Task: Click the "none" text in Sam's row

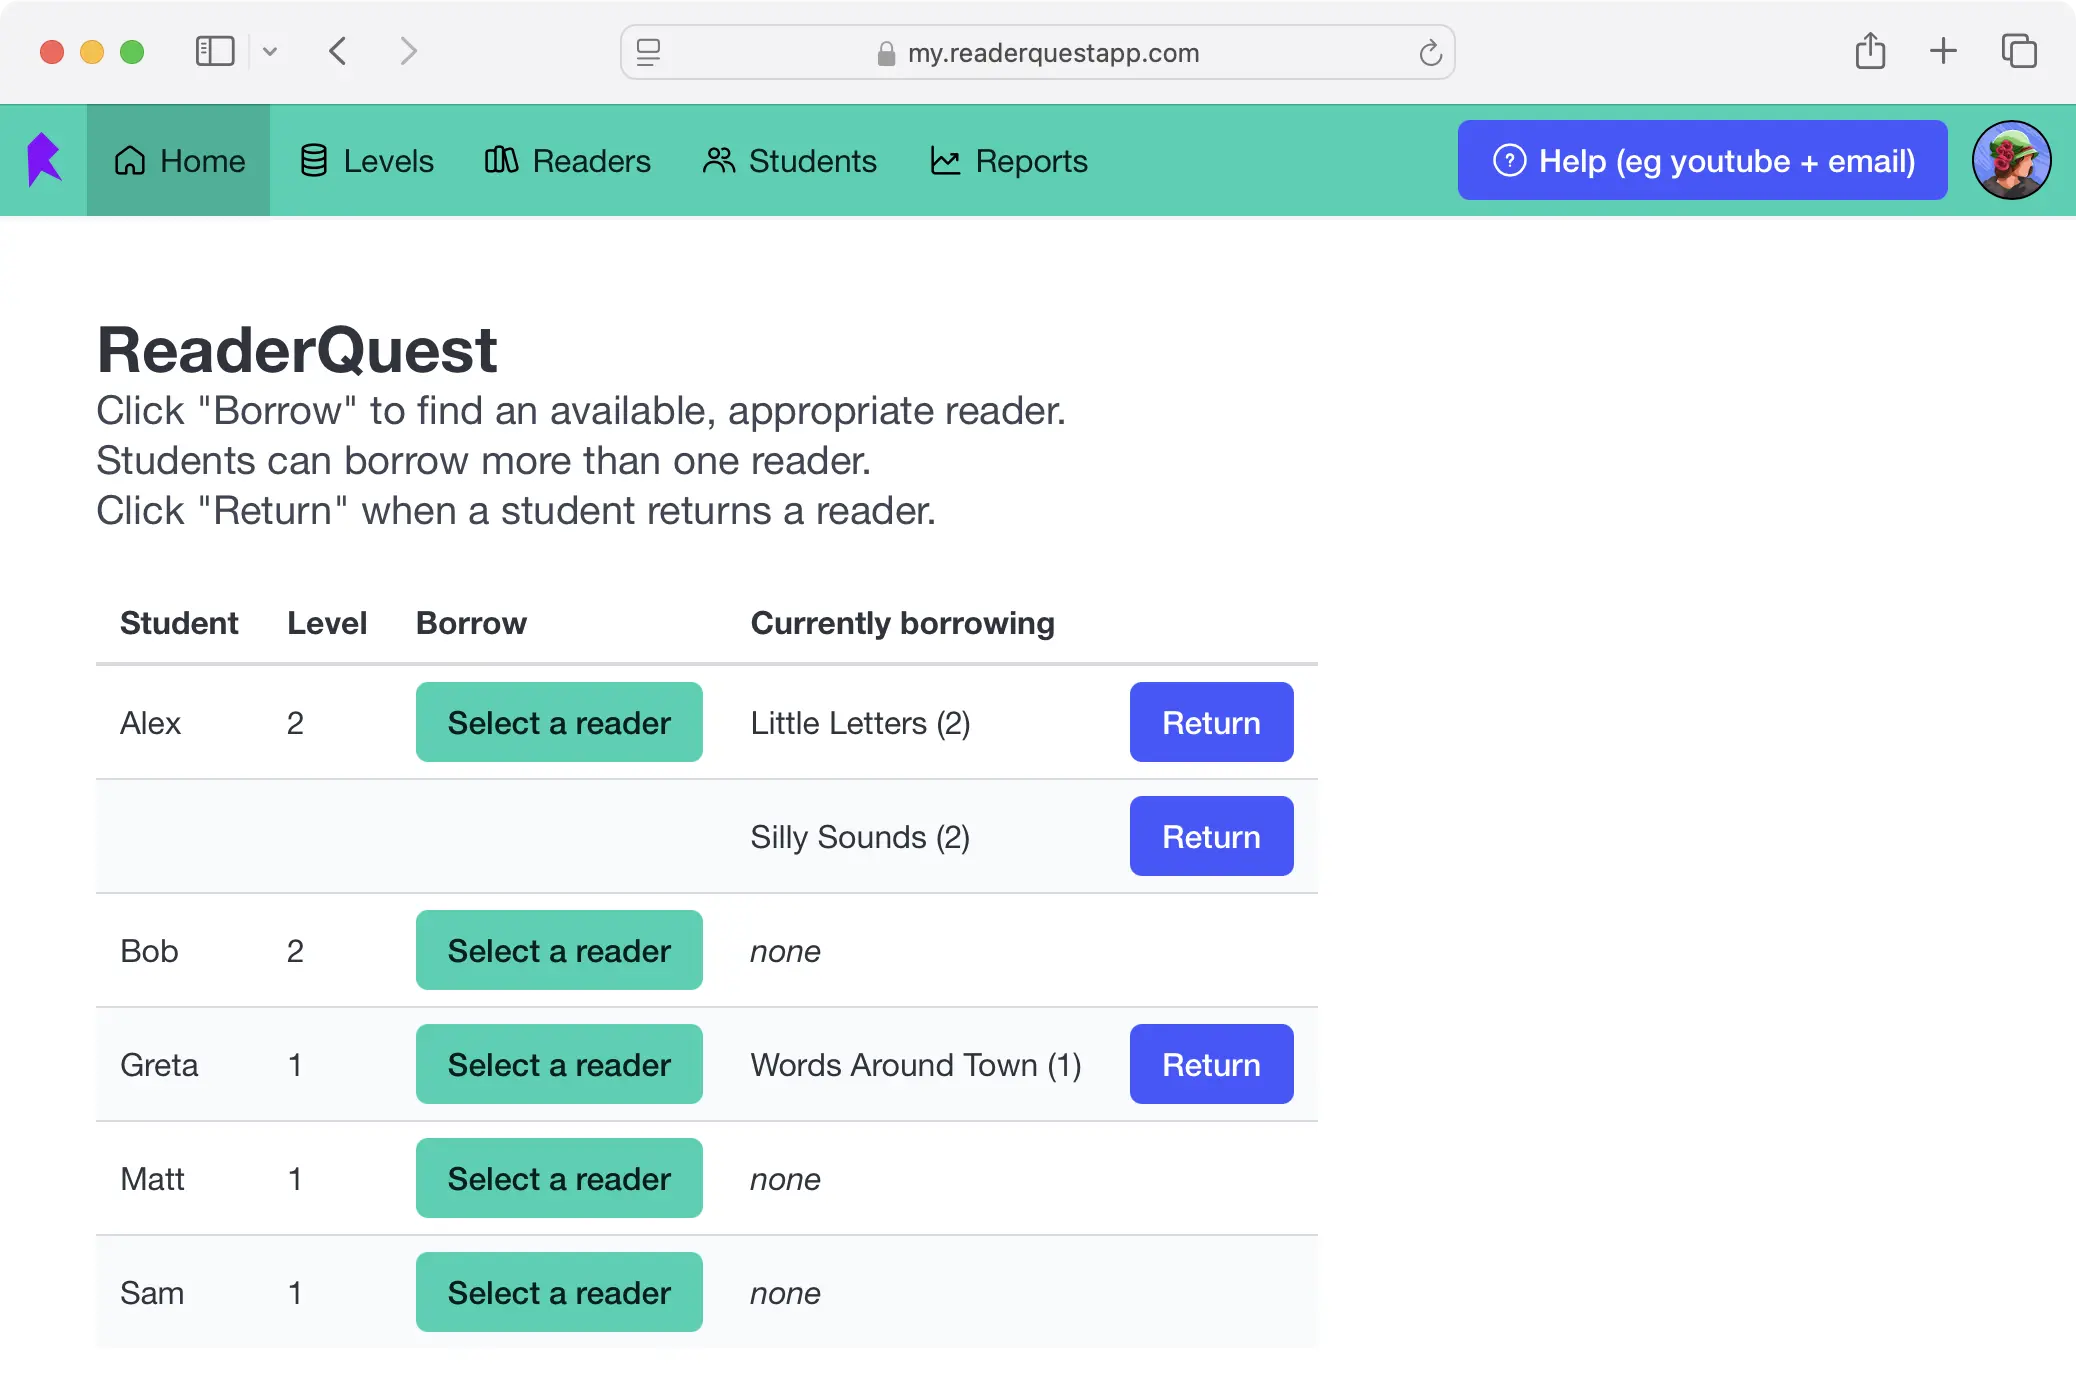Action: (x=785, y=1293)
